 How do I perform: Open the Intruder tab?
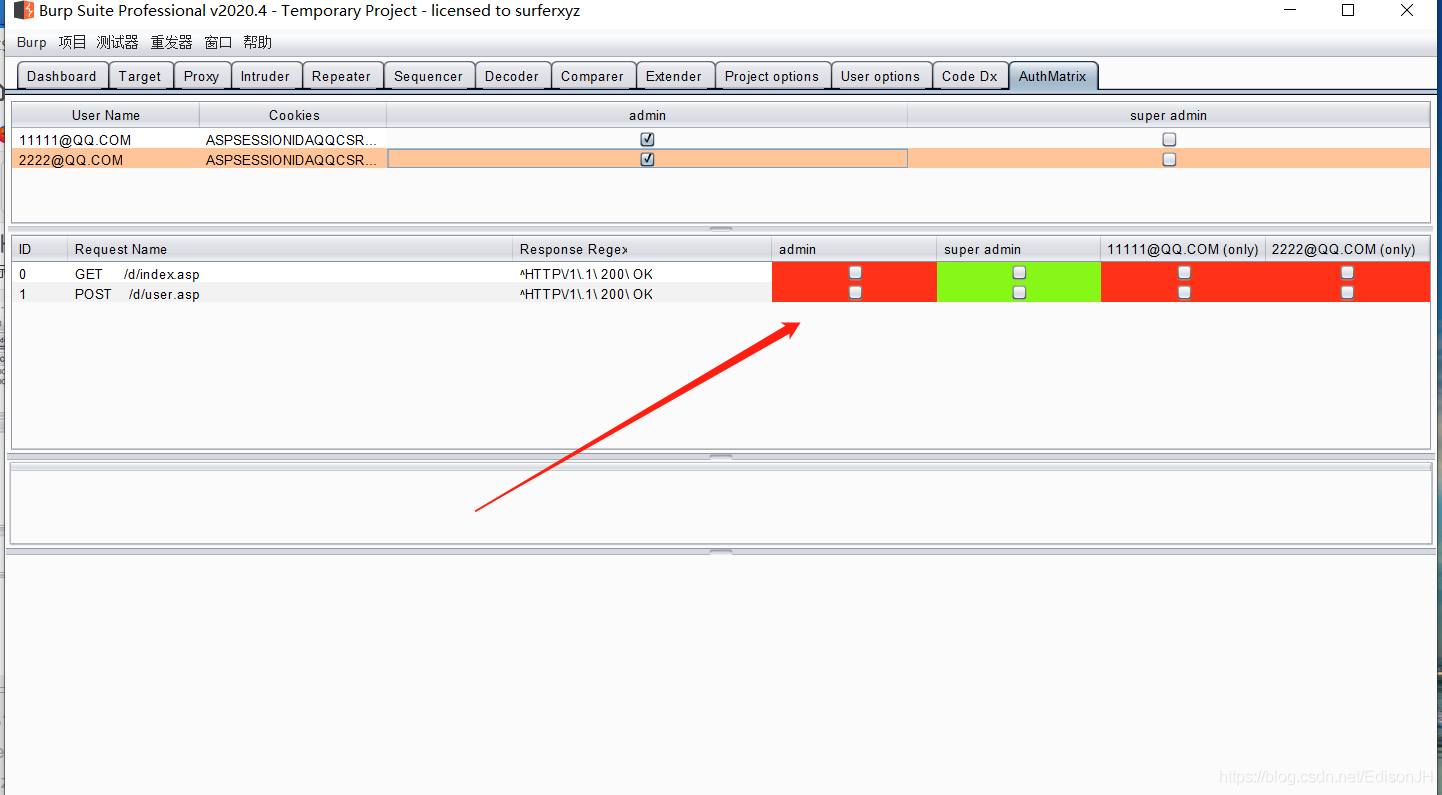pos(265,75)
